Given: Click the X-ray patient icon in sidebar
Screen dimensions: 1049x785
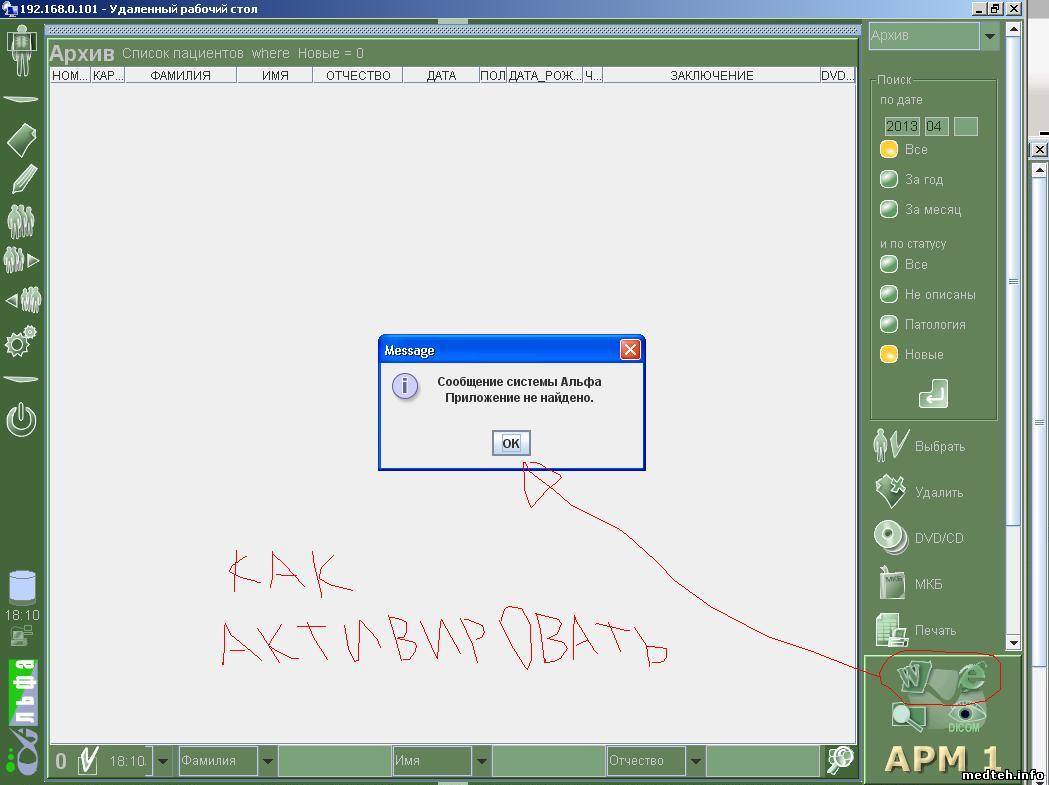Looking at the screenshot, I should 21,50.
